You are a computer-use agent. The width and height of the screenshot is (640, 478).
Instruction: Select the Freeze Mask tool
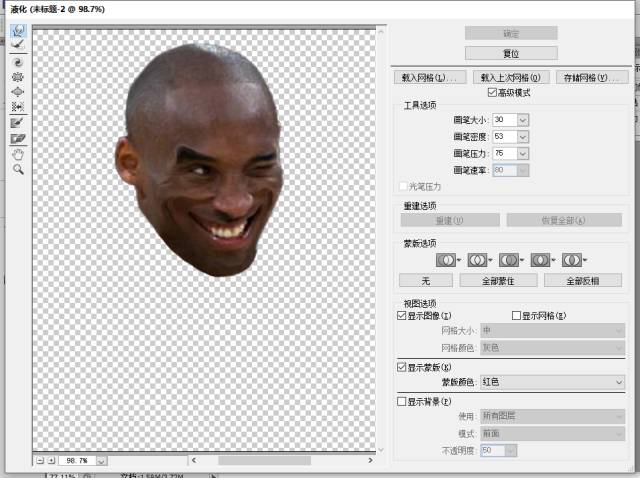point(18,123)
